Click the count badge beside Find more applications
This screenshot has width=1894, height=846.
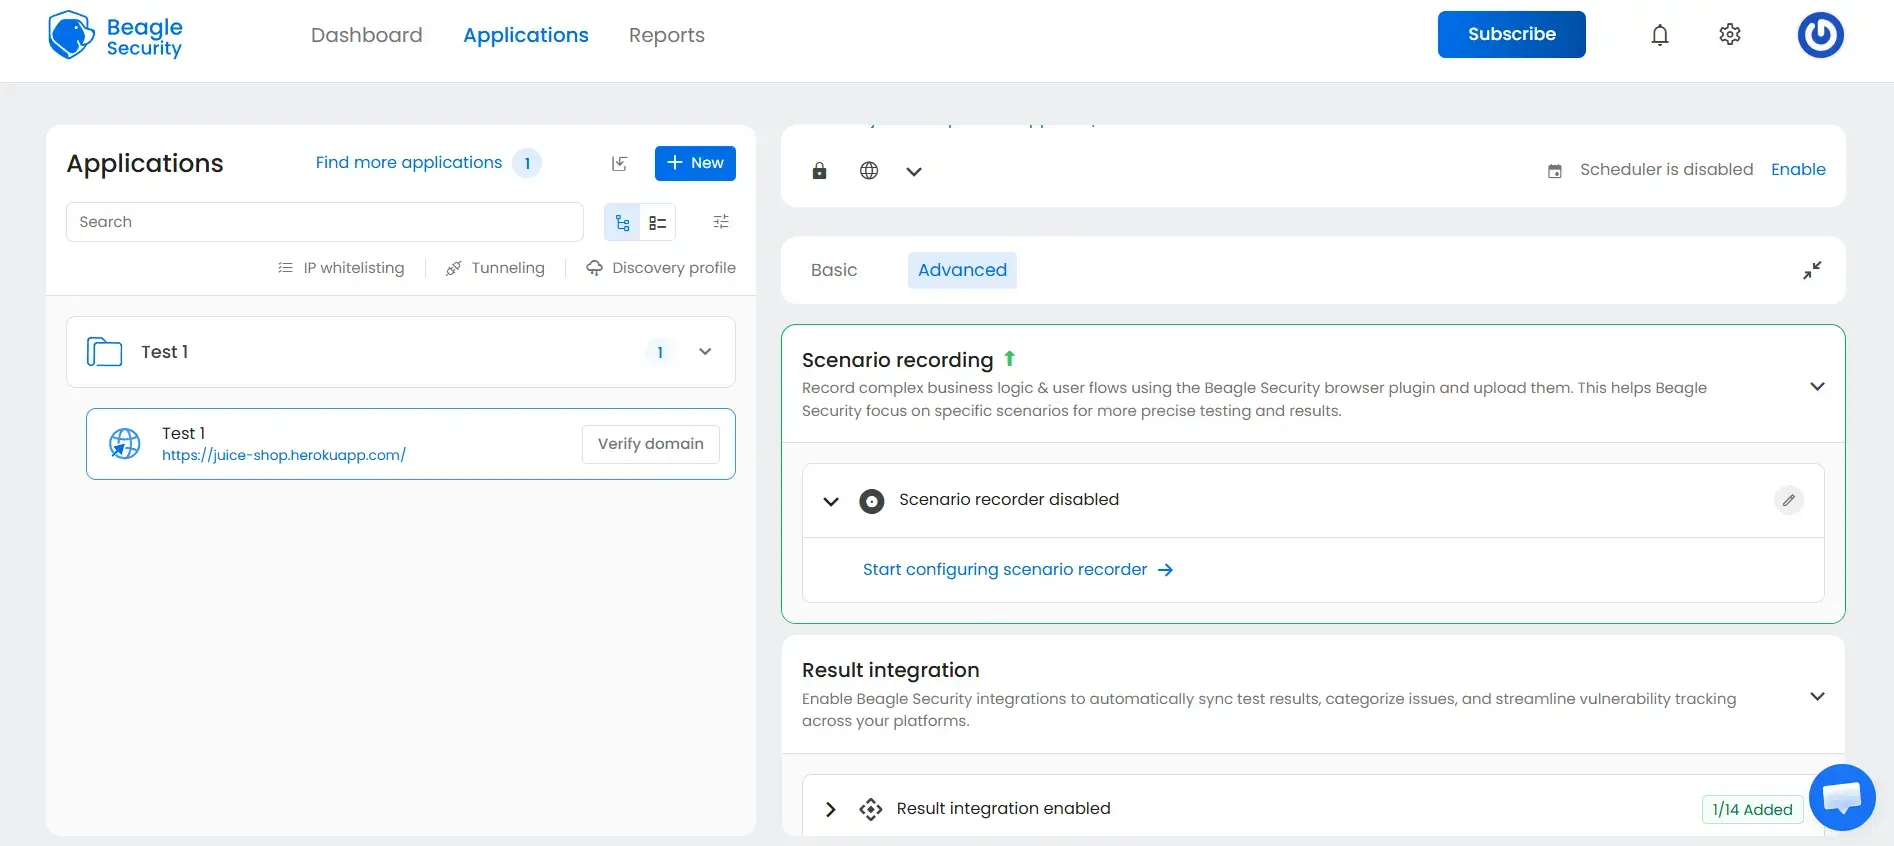click(527, 163)
